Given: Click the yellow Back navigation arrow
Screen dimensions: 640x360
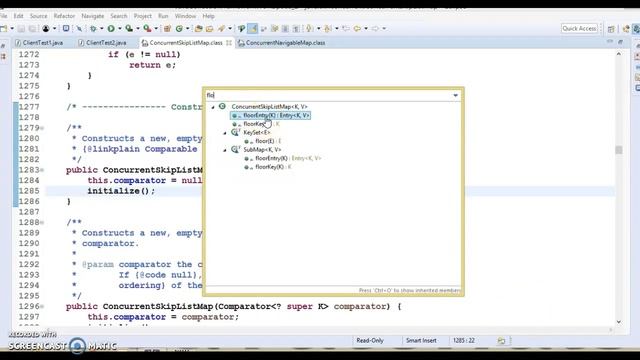Looking at the screenshot, I should click(357, 29).
